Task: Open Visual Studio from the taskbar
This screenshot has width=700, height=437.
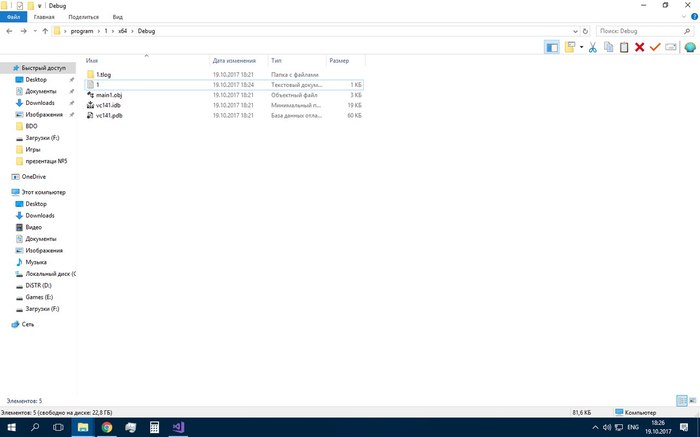Action: click(x=179, y=427)
